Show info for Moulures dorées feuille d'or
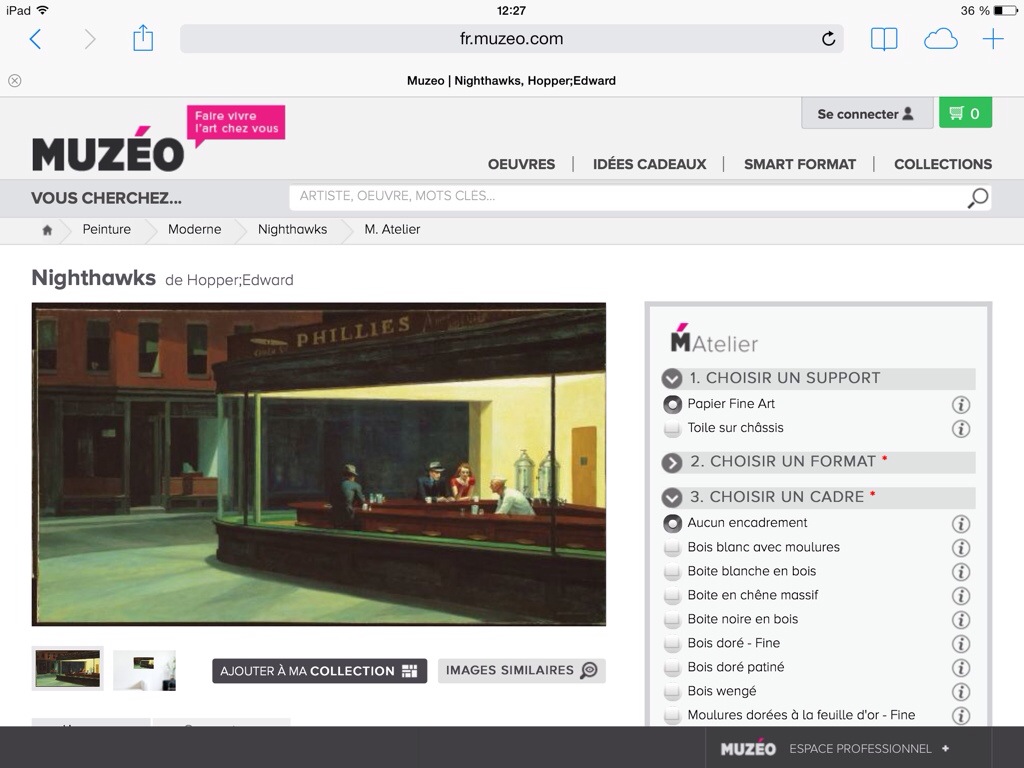 click(x=961, y=716)
